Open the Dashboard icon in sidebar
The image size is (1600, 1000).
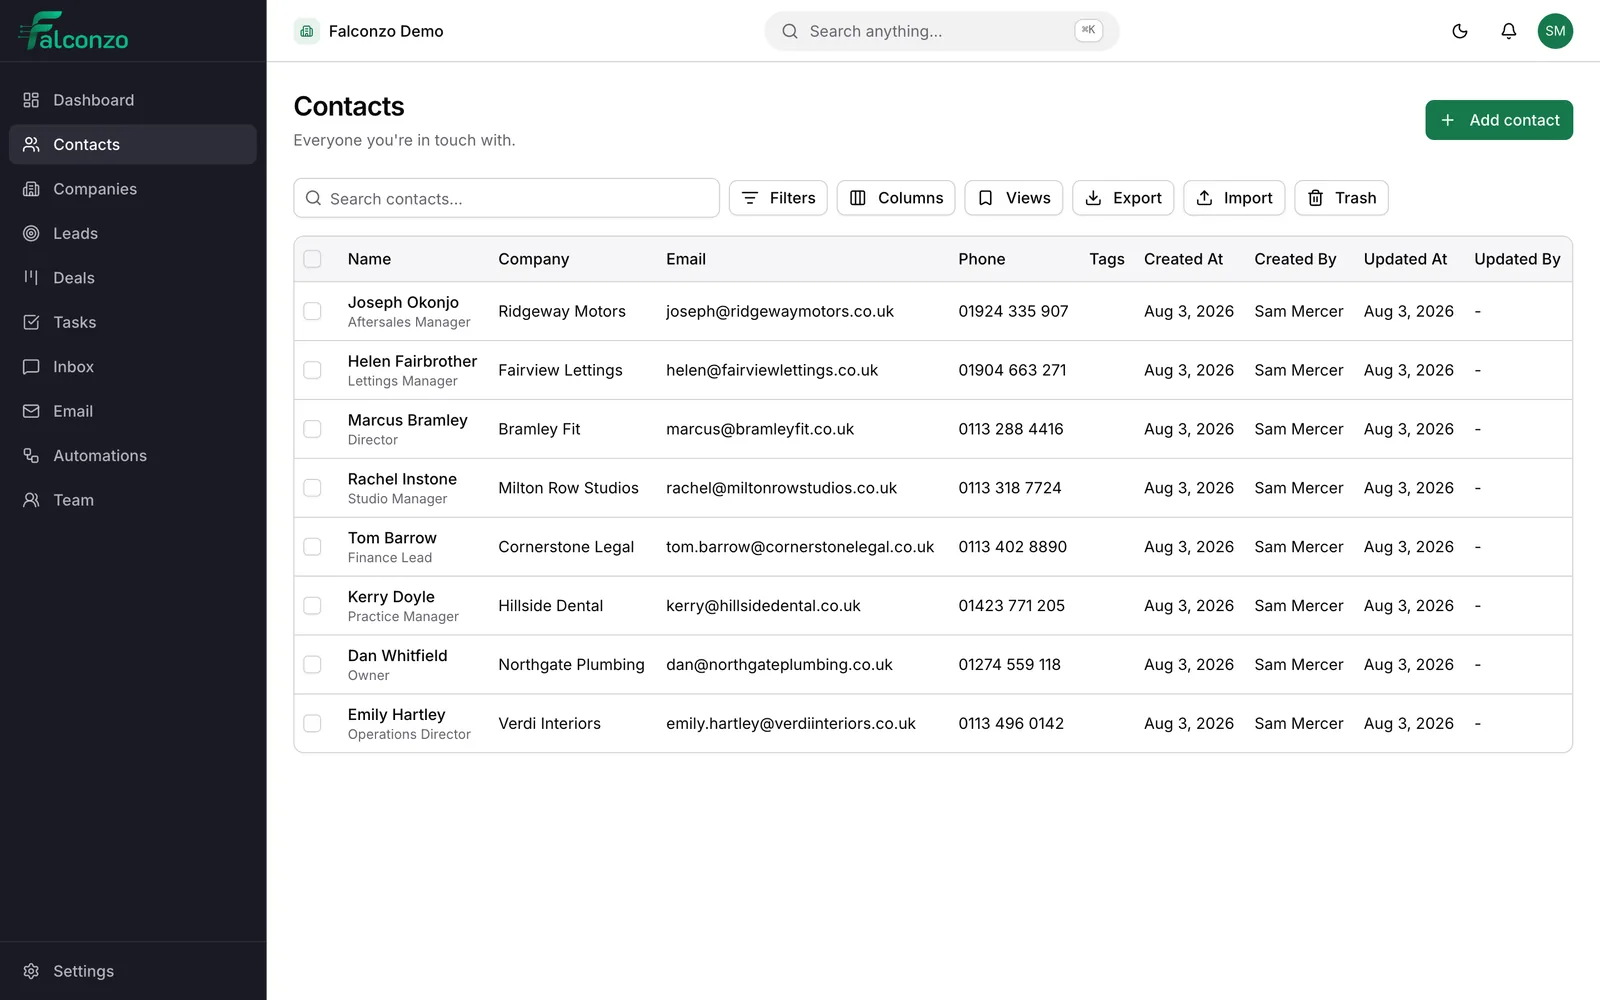click(x=31, y=100)
